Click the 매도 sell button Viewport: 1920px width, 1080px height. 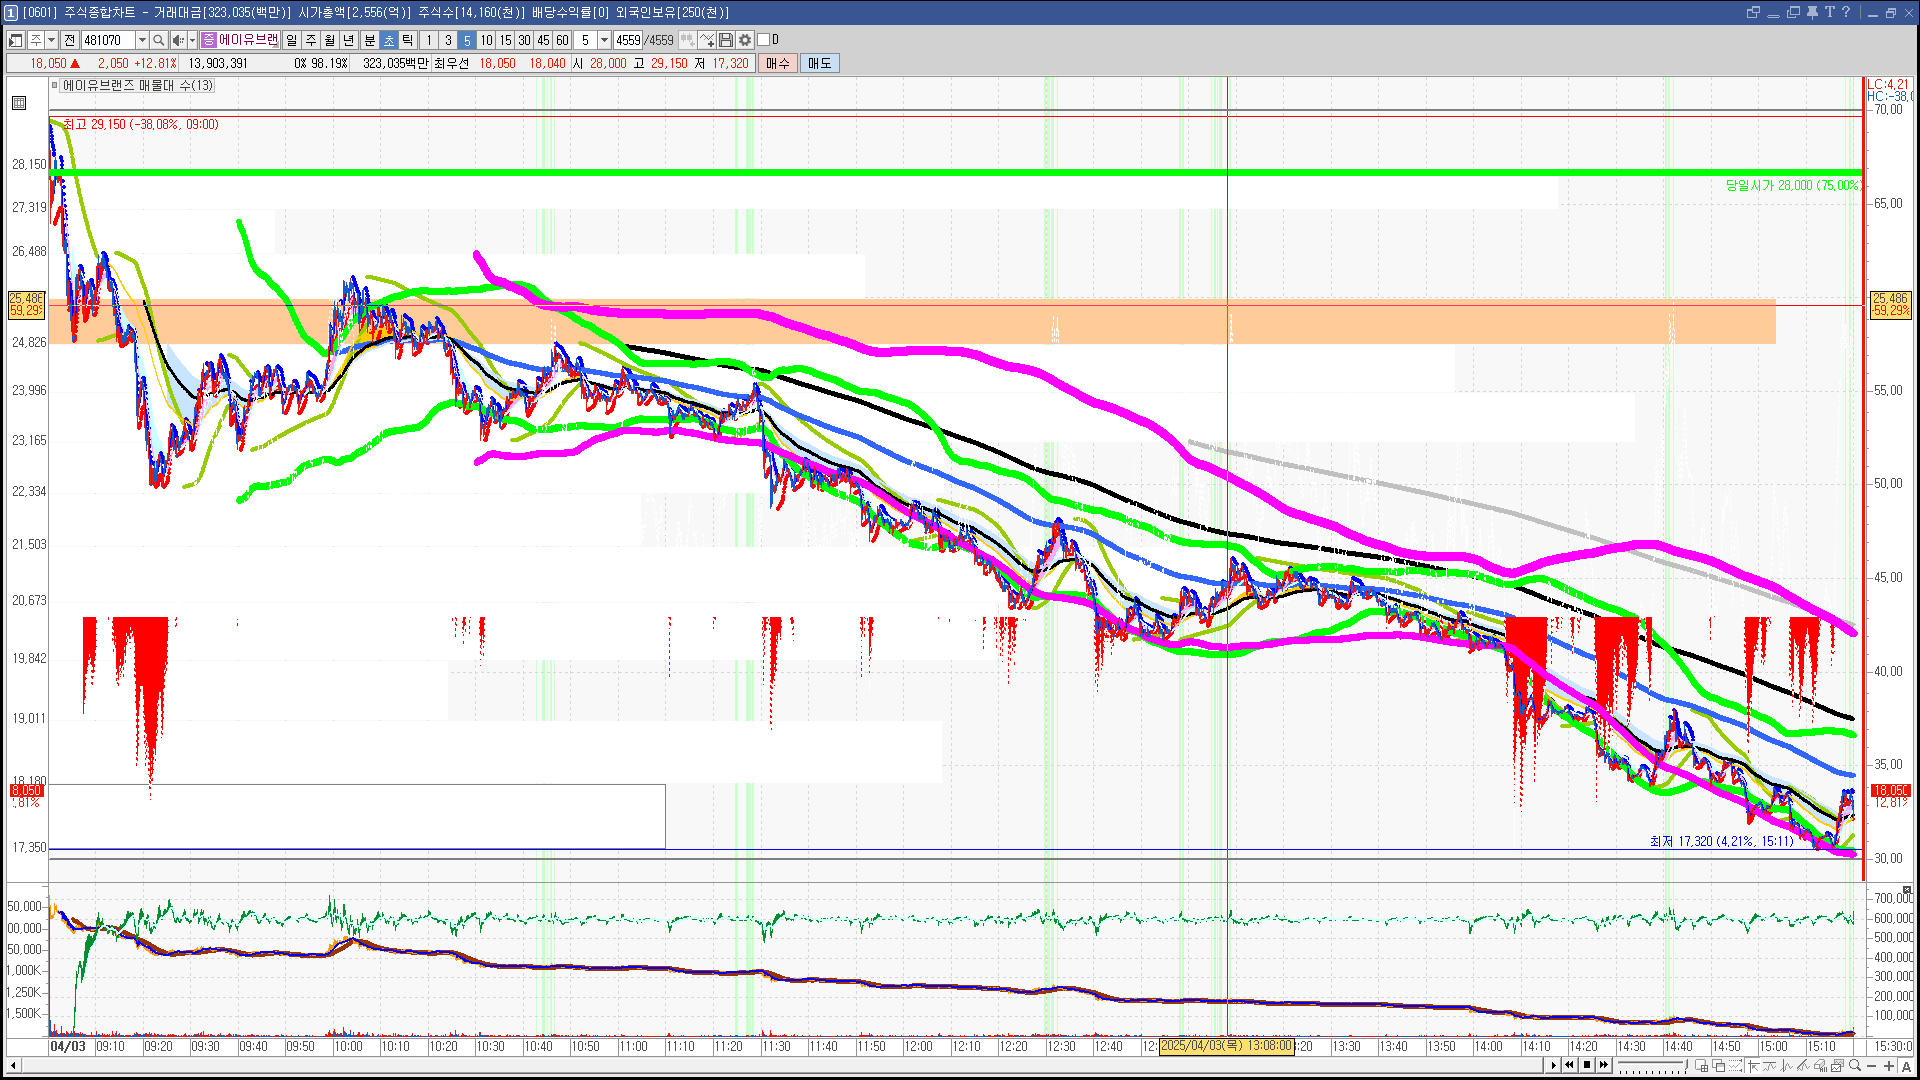pyautogui.click(x=819, y=63)
